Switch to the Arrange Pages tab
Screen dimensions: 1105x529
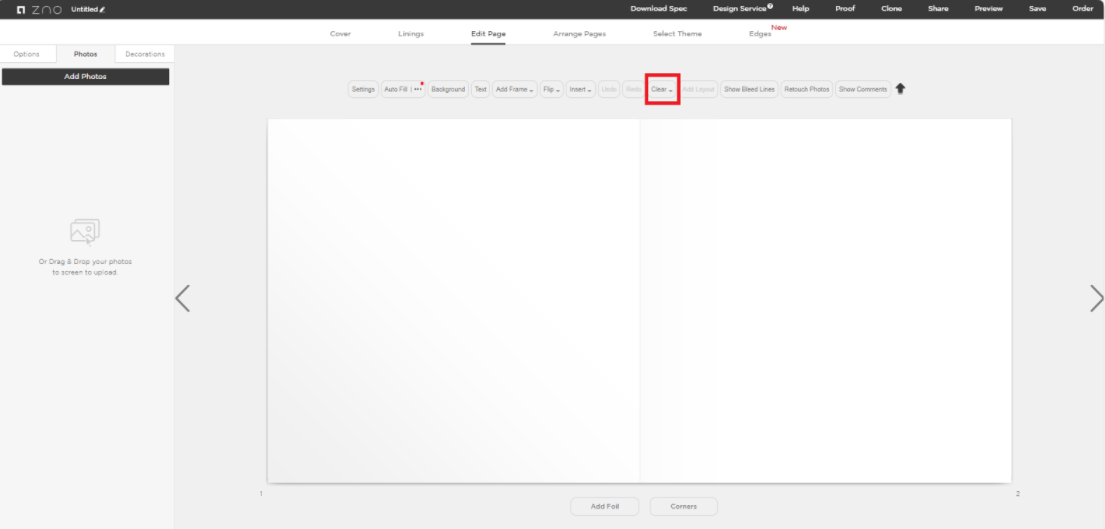pos(579,34)
